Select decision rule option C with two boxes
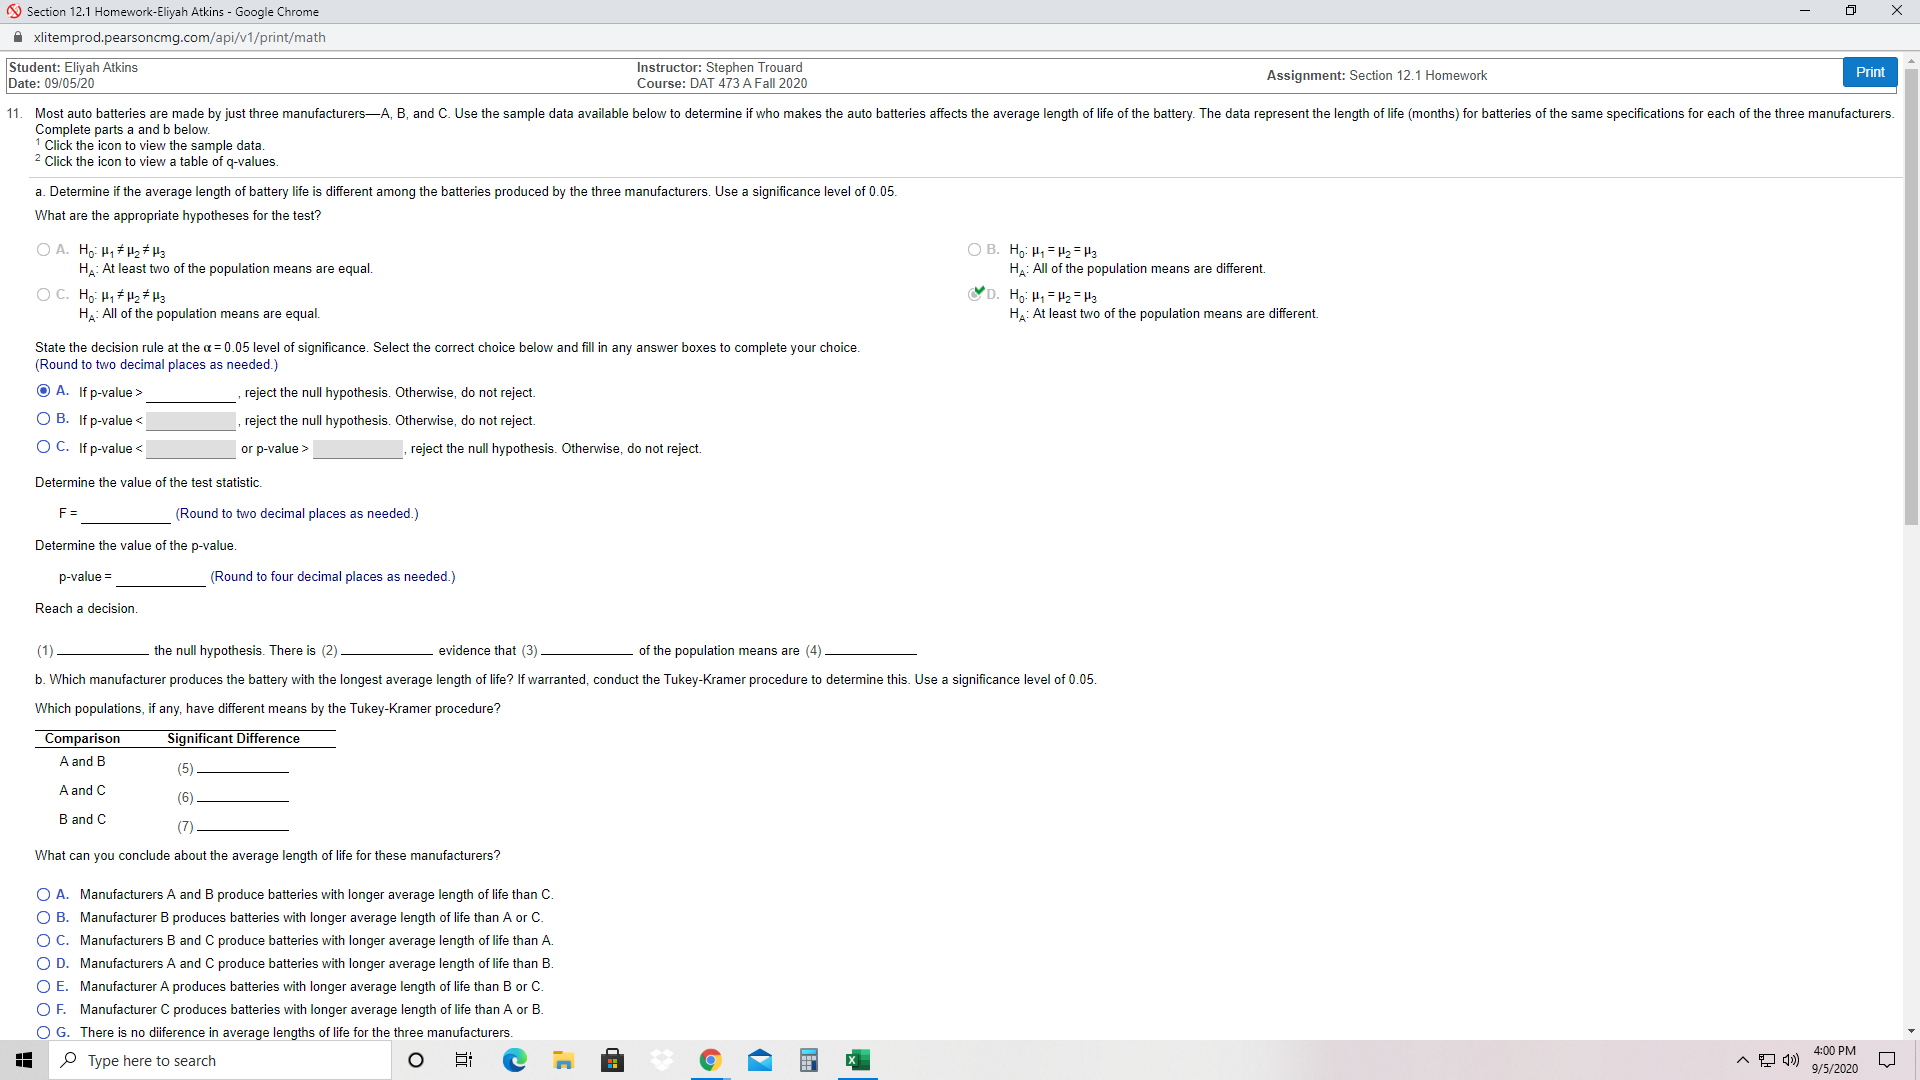The image size is (1920, 1080). 43,447
